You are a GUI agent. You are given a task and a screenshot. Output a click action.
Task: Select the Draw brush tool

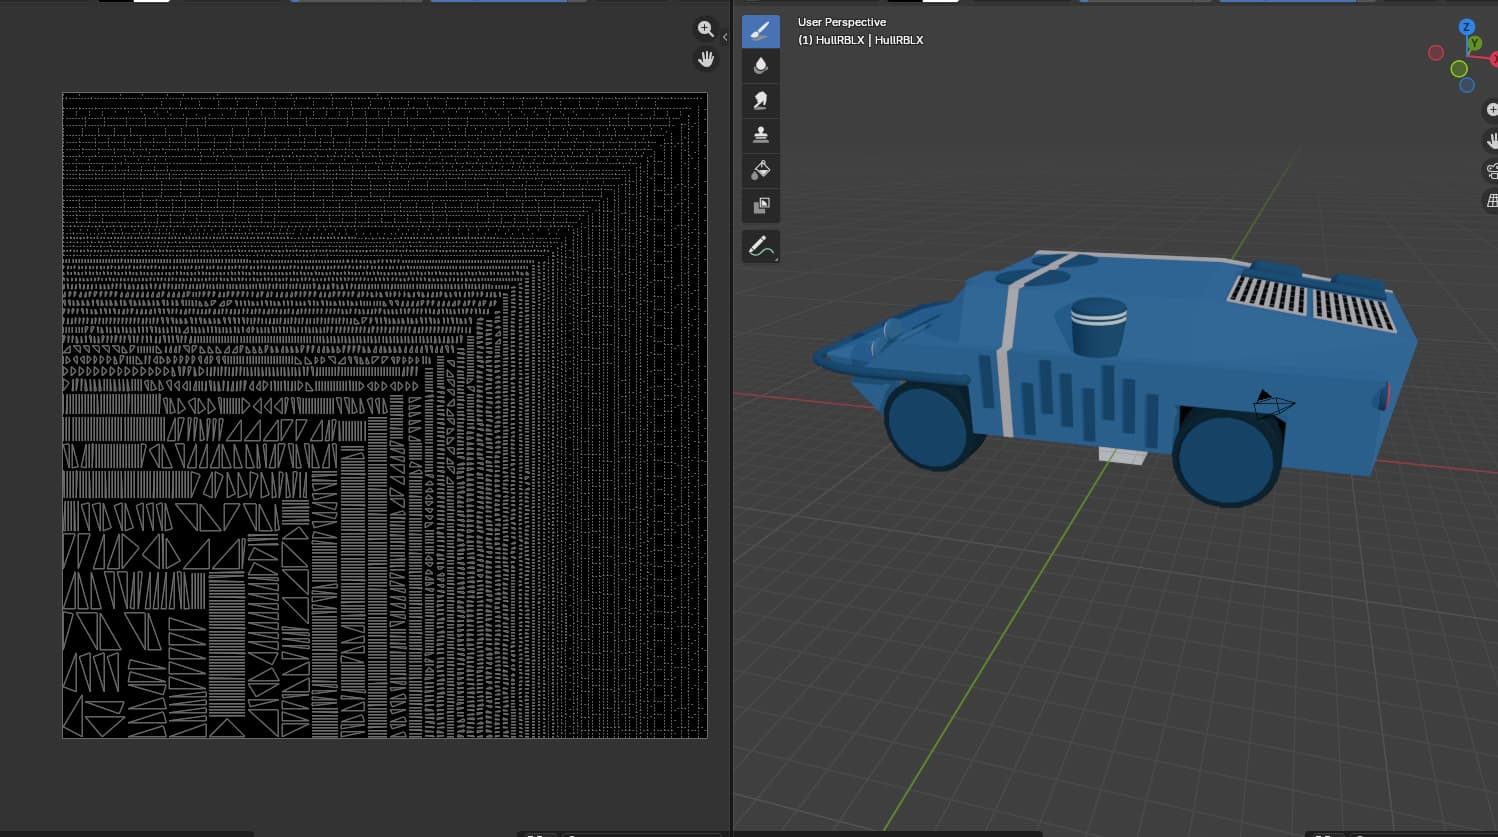click(761, 31)
